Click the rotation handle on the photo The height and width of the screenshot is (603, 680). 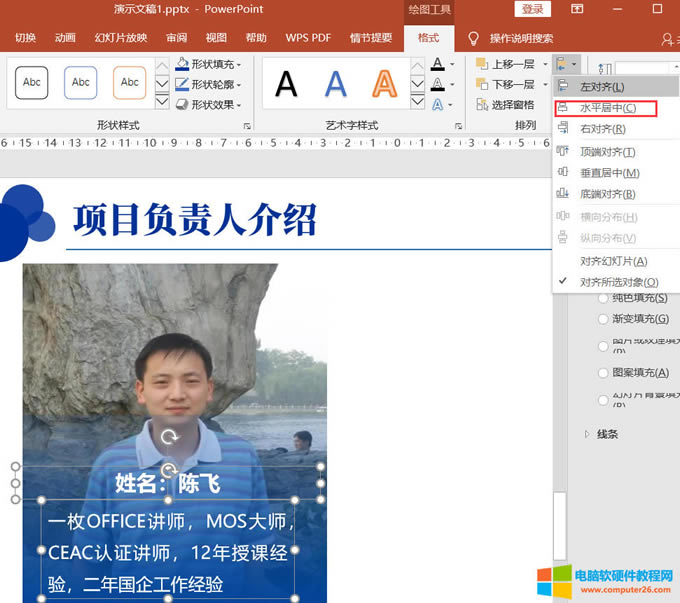[170, 437]
